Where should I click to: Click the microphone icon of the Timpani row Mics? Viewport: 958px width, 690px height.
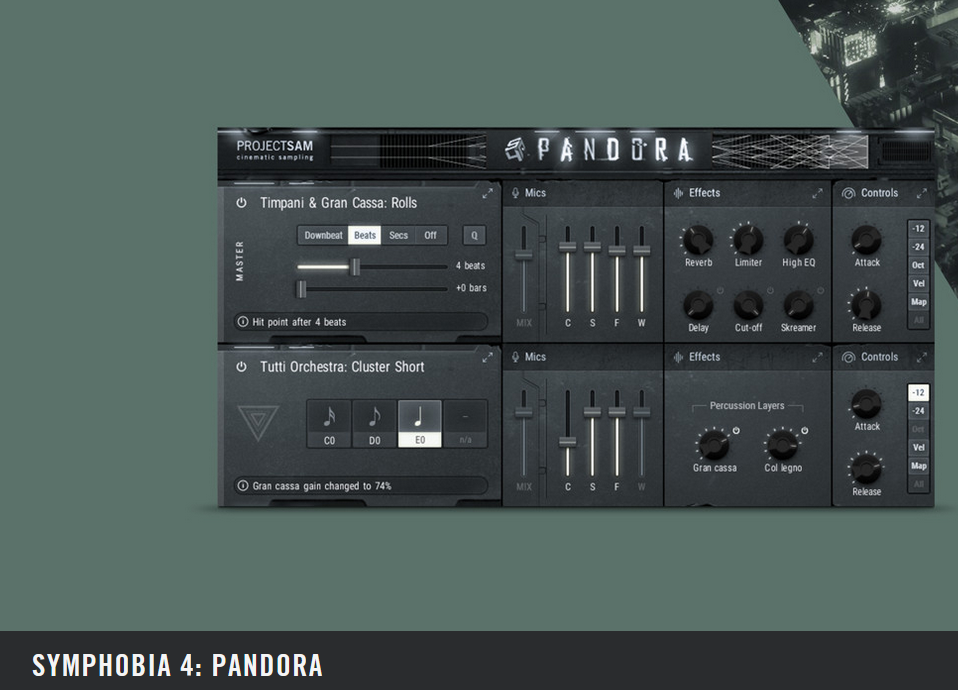[516, 193]
